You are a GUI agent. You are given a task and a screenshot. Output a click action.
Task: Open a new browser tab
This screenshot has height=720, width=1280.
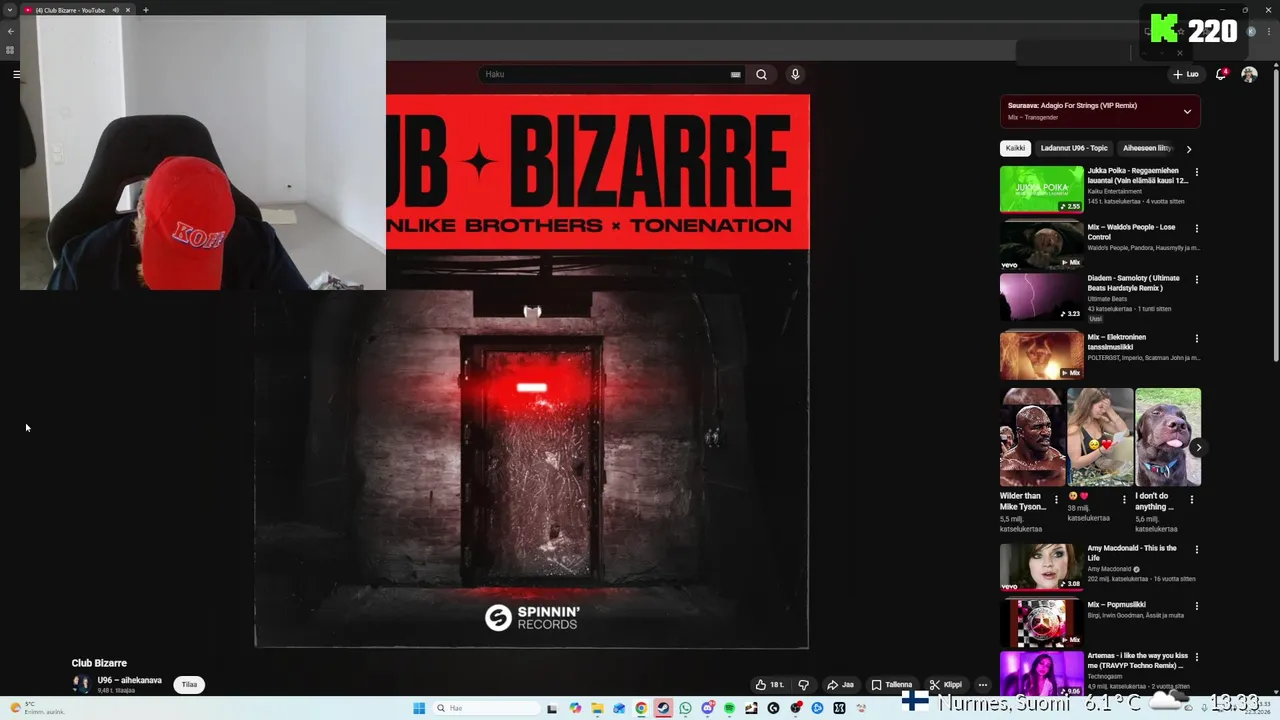[x=145, y=10]
